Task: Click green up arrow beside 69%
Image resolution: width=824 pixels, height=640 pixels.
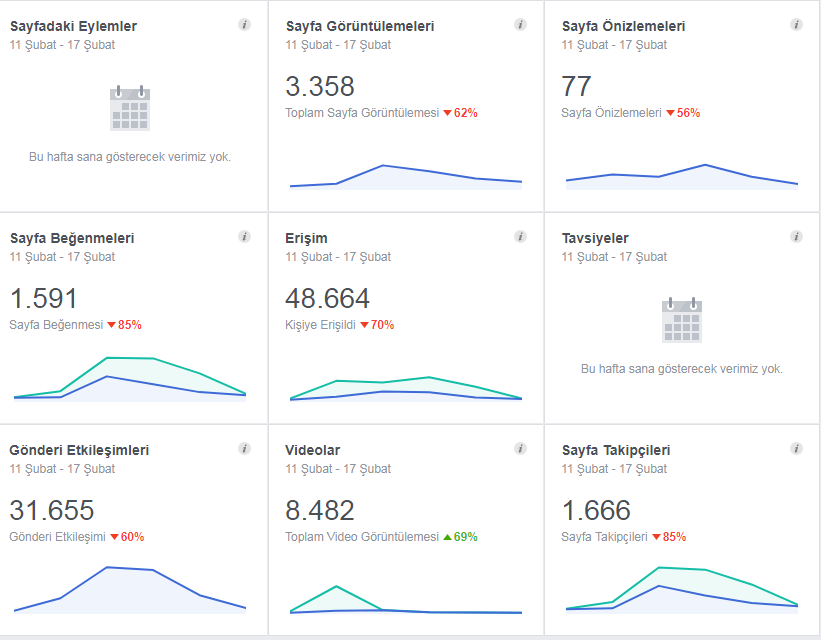Action: [447, 537]
